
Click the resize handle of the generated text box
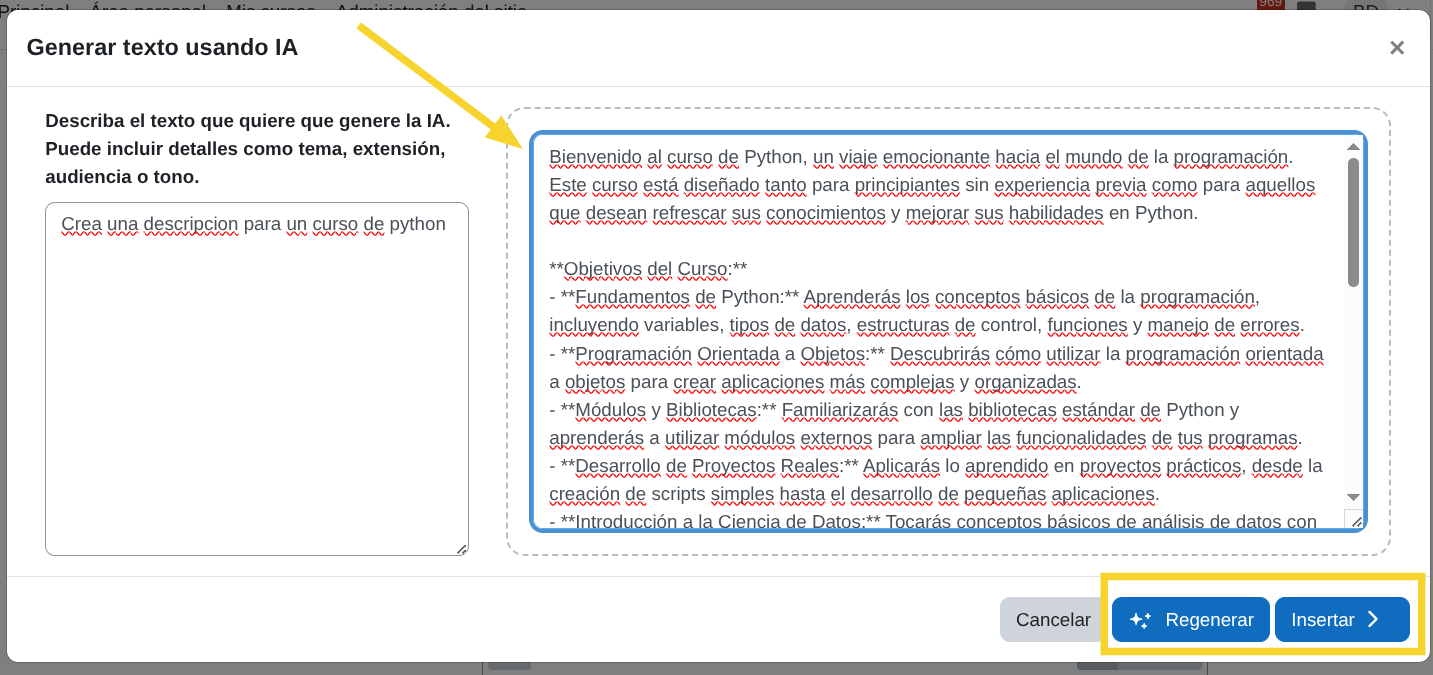point(1357,521)
